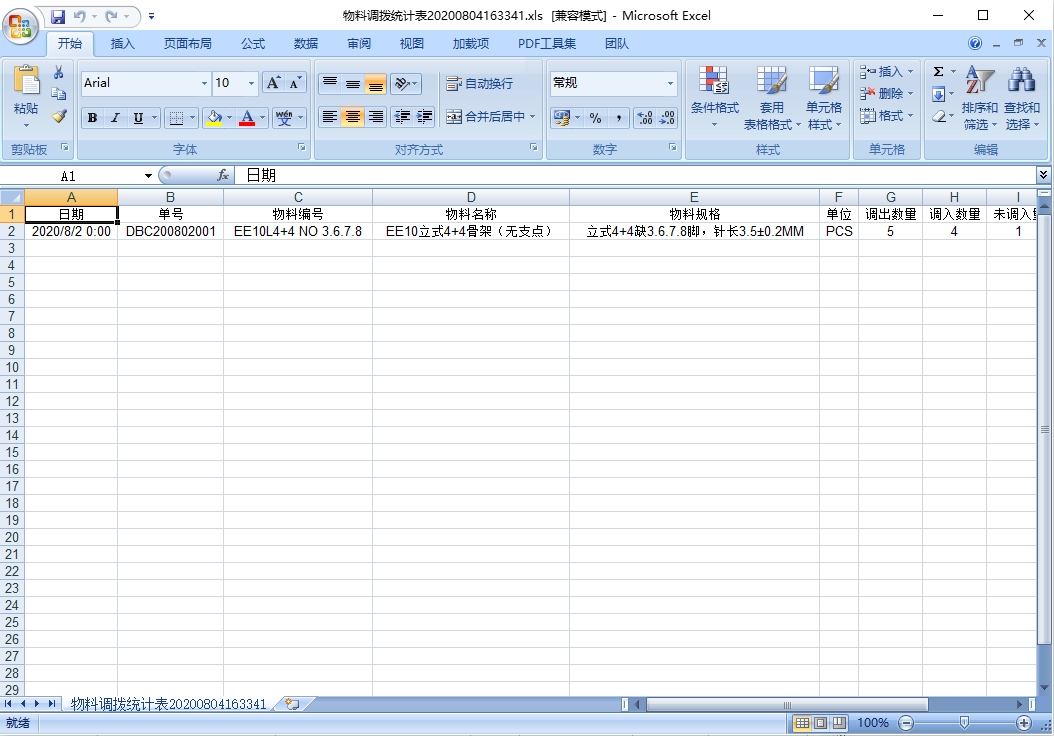1054x736 pixels.
Task: Click the Save icon in quick access toolbar
Action: click(58, 16)
